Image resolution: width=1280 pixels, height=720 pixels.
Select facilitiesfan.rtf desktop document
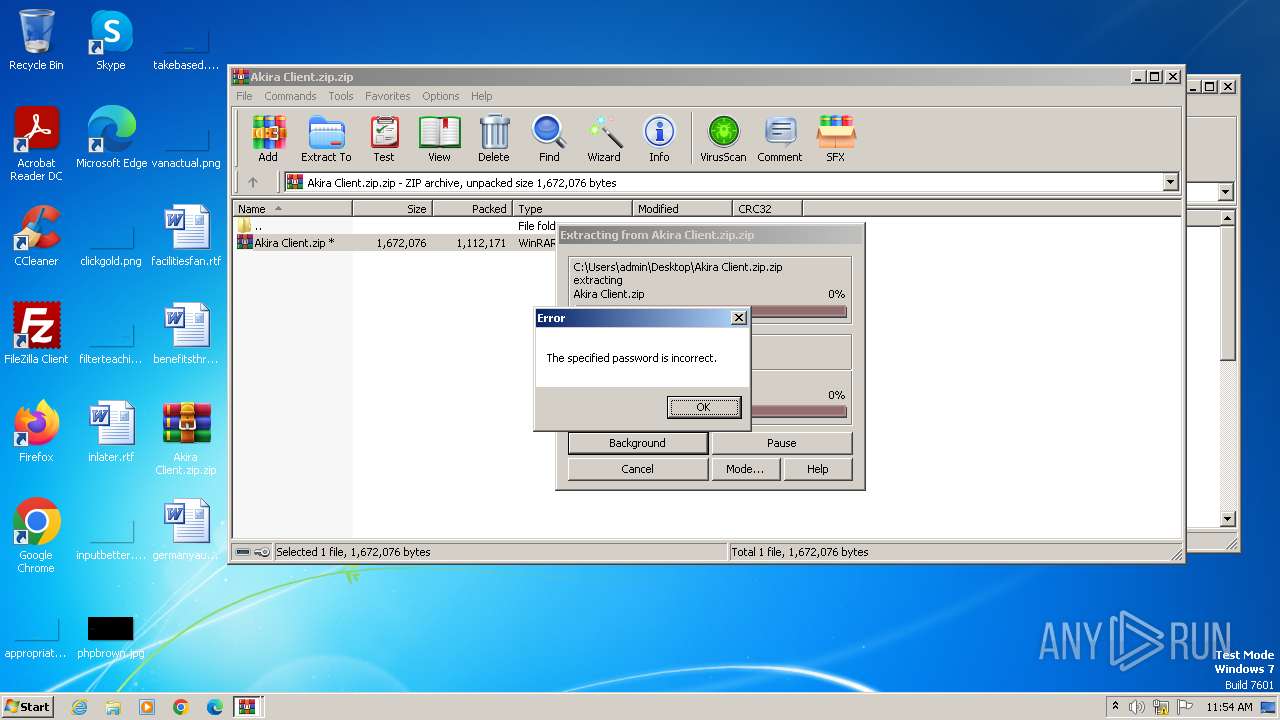point(186,236)
